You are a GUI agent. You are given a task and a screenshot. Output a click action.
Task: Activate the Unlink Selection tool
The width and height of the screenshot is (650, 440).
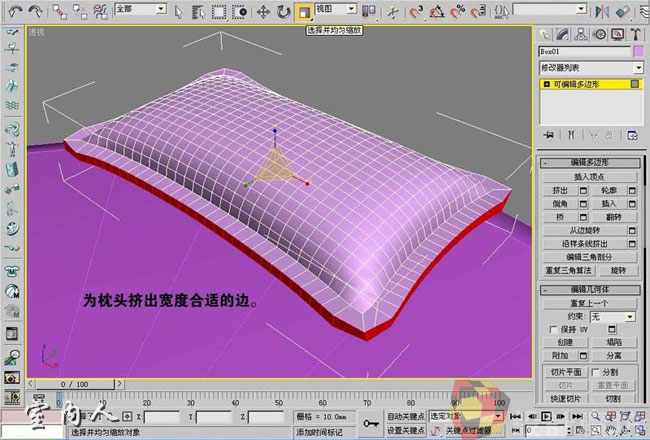[80, 12]
